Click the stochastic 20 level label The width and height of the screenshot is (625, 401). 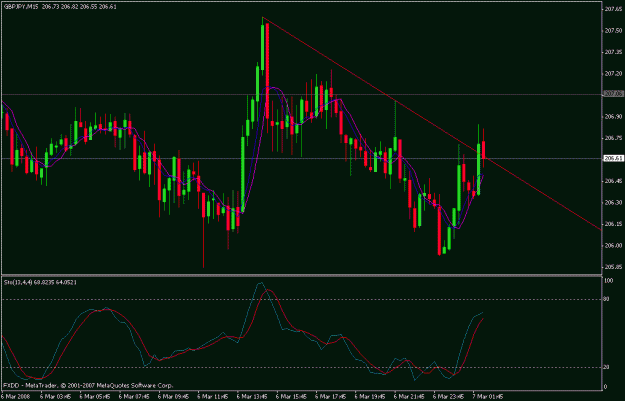[607, 367]
